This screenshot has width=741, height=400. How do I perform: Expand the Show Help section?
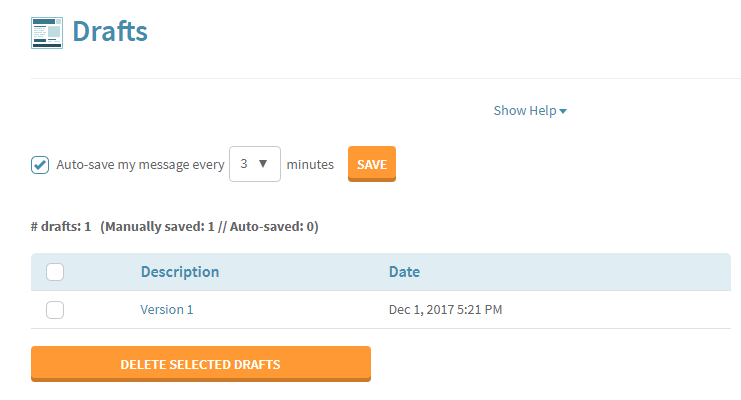[530, 111]
